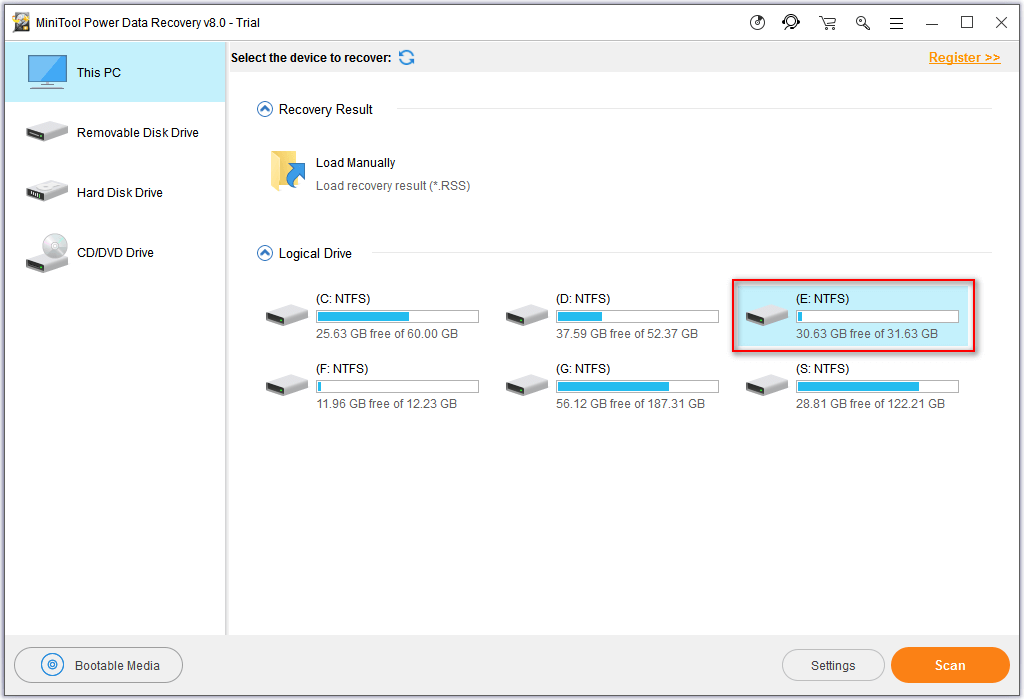
Task: Select CD/DVD Drive in sidebar
Action: point(115,252)
